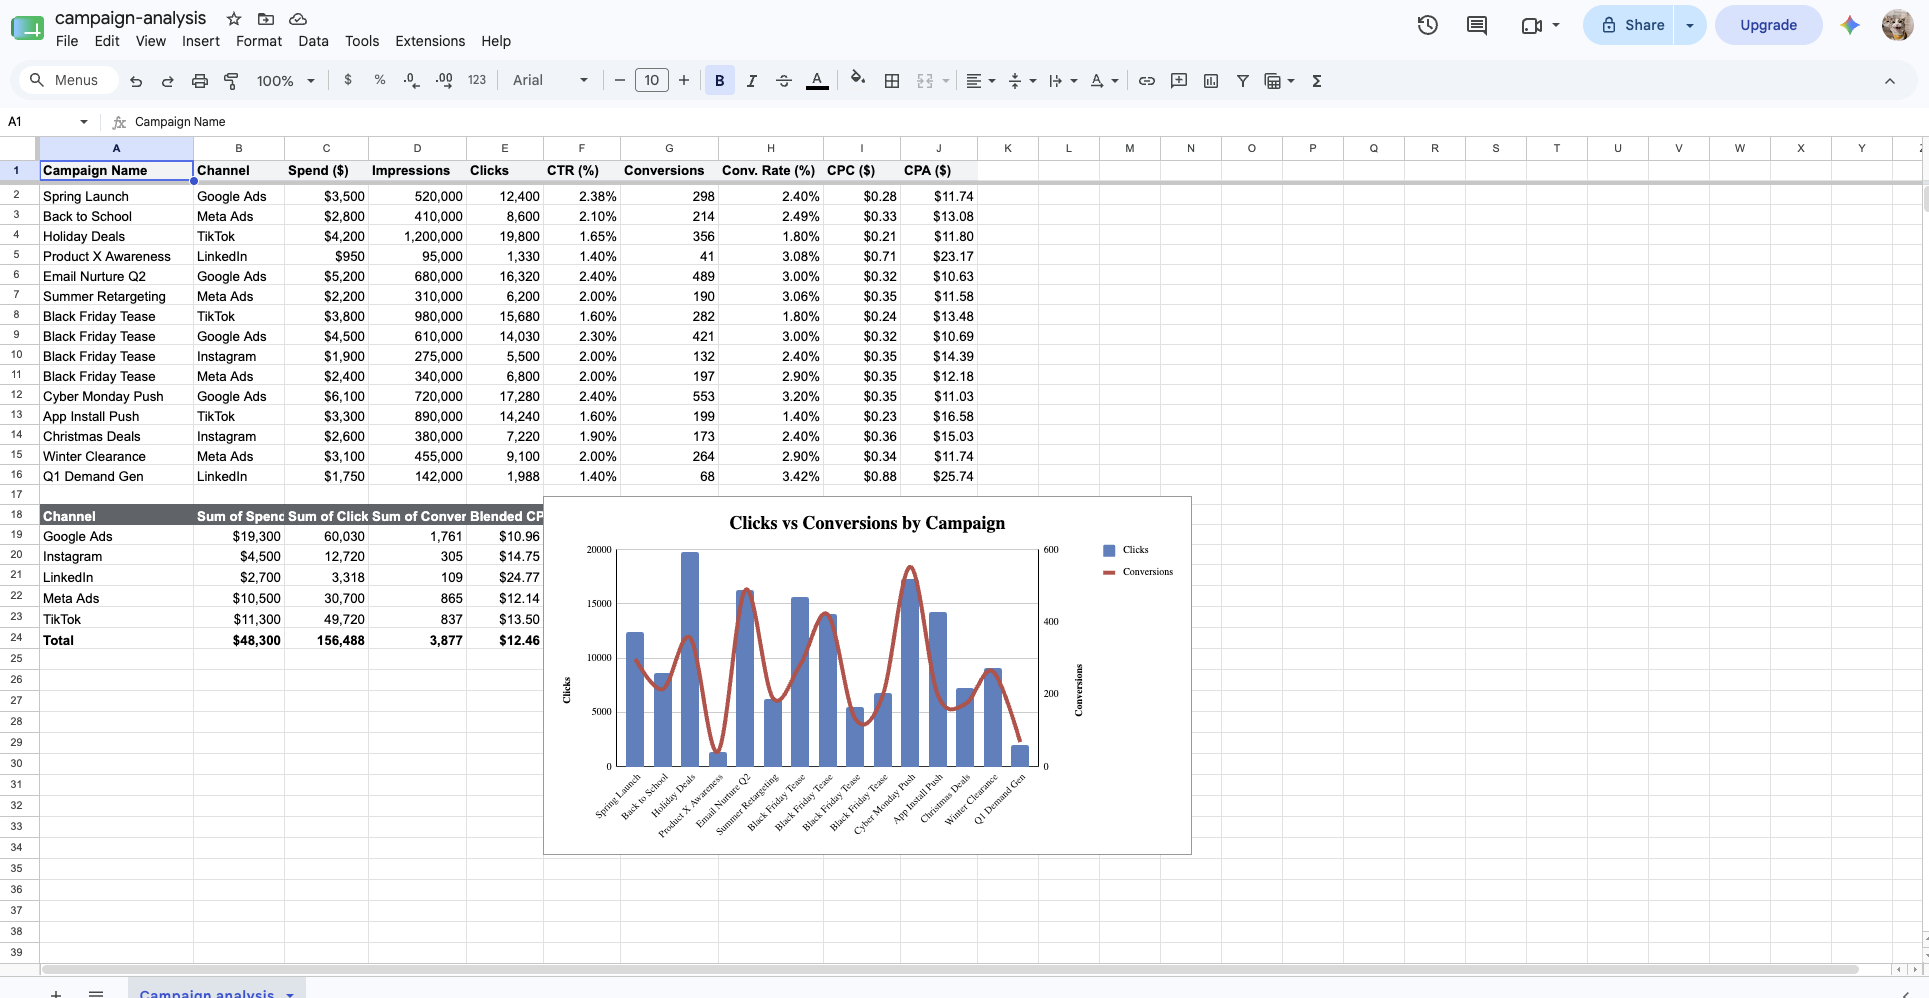Viewport: 1929px width, 998px height.
Task: Decrease decimal places
Action: coord(411,80)
